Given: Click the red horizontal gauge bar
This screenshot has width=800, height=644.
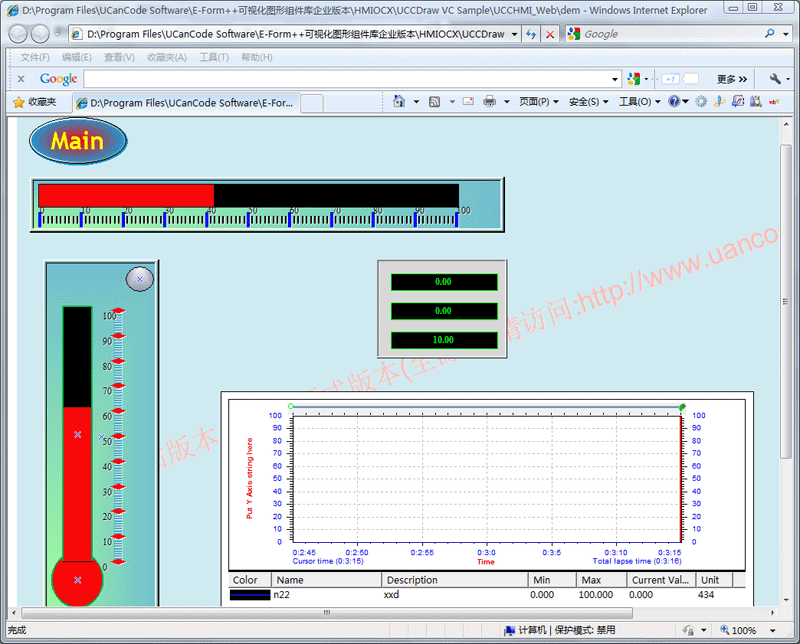Looking at the screenshot, I should click(126, 195).
